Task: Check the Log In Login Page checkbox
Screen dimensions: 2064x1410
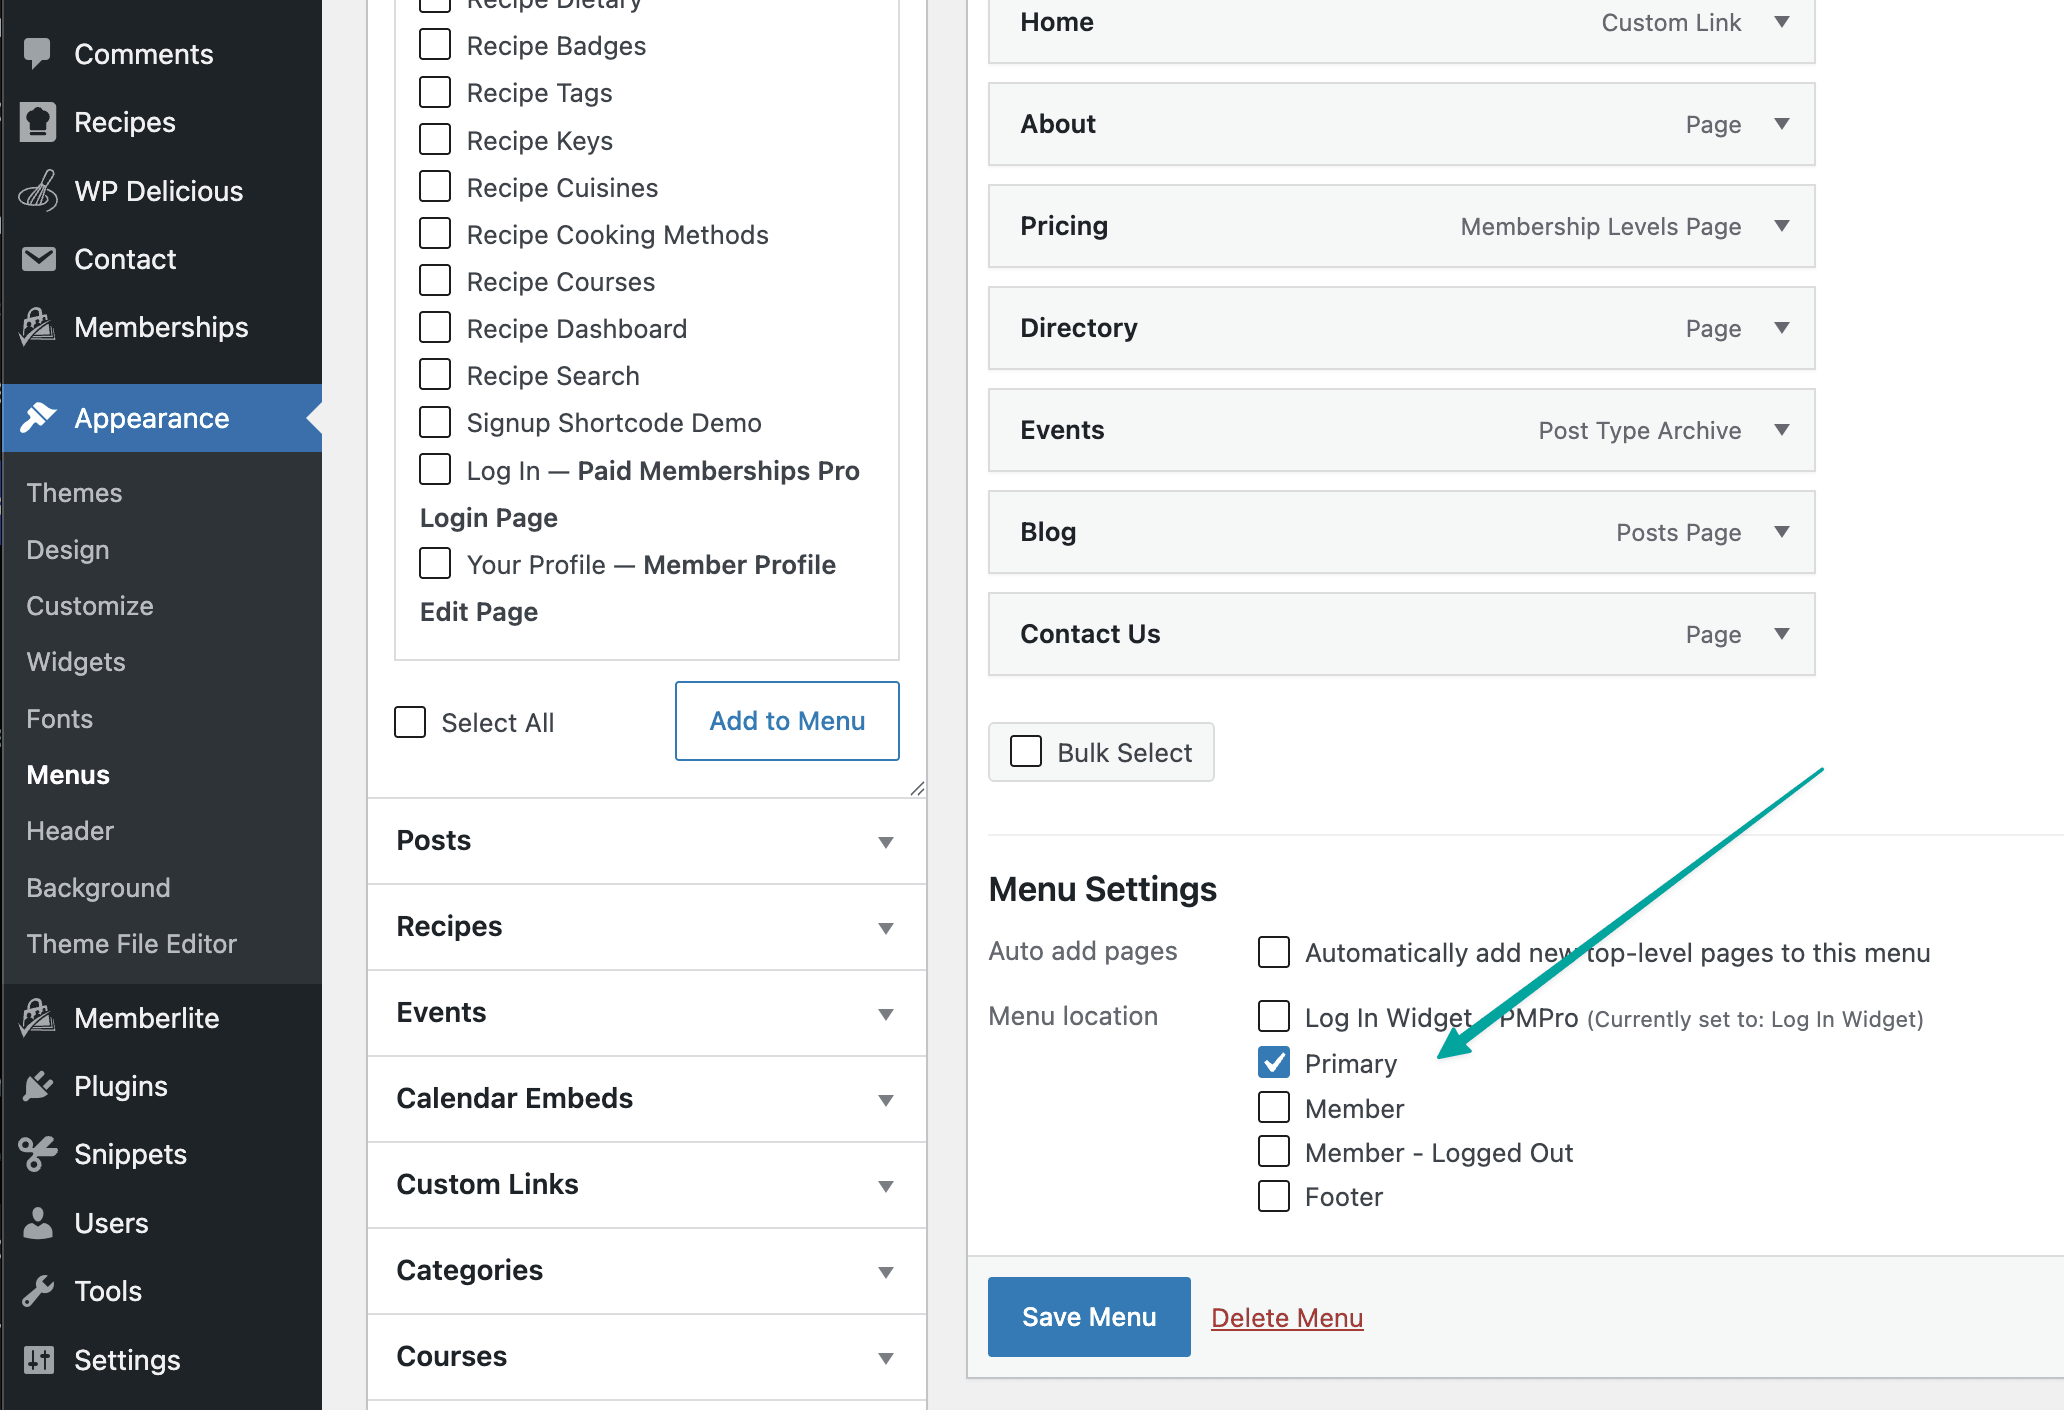Action: pos(435,469)
